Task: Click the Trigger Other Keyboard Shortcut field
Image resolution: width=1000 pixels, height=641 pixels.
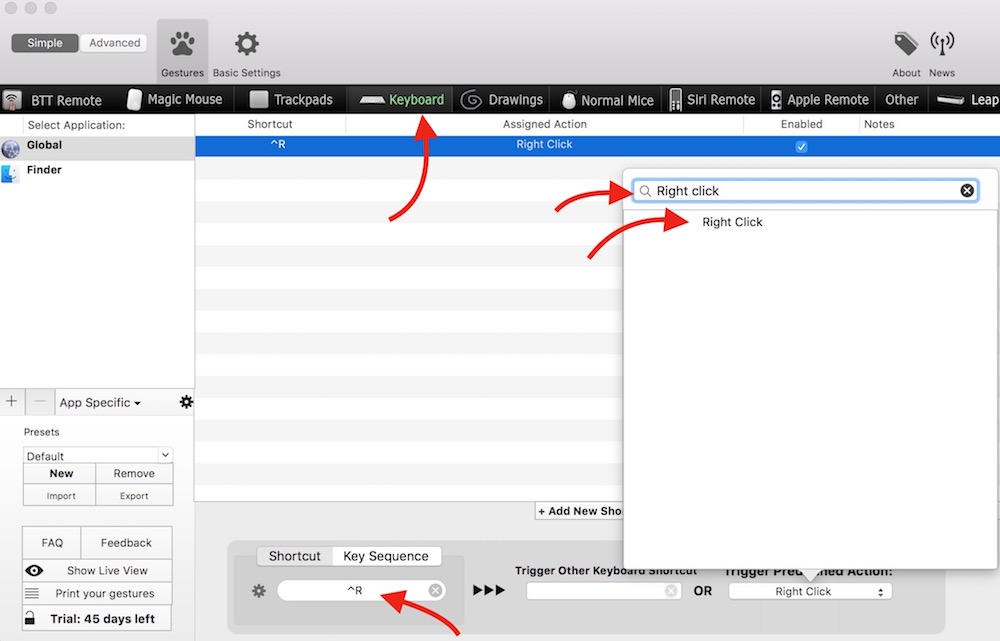Action: (x=597, y=591)
